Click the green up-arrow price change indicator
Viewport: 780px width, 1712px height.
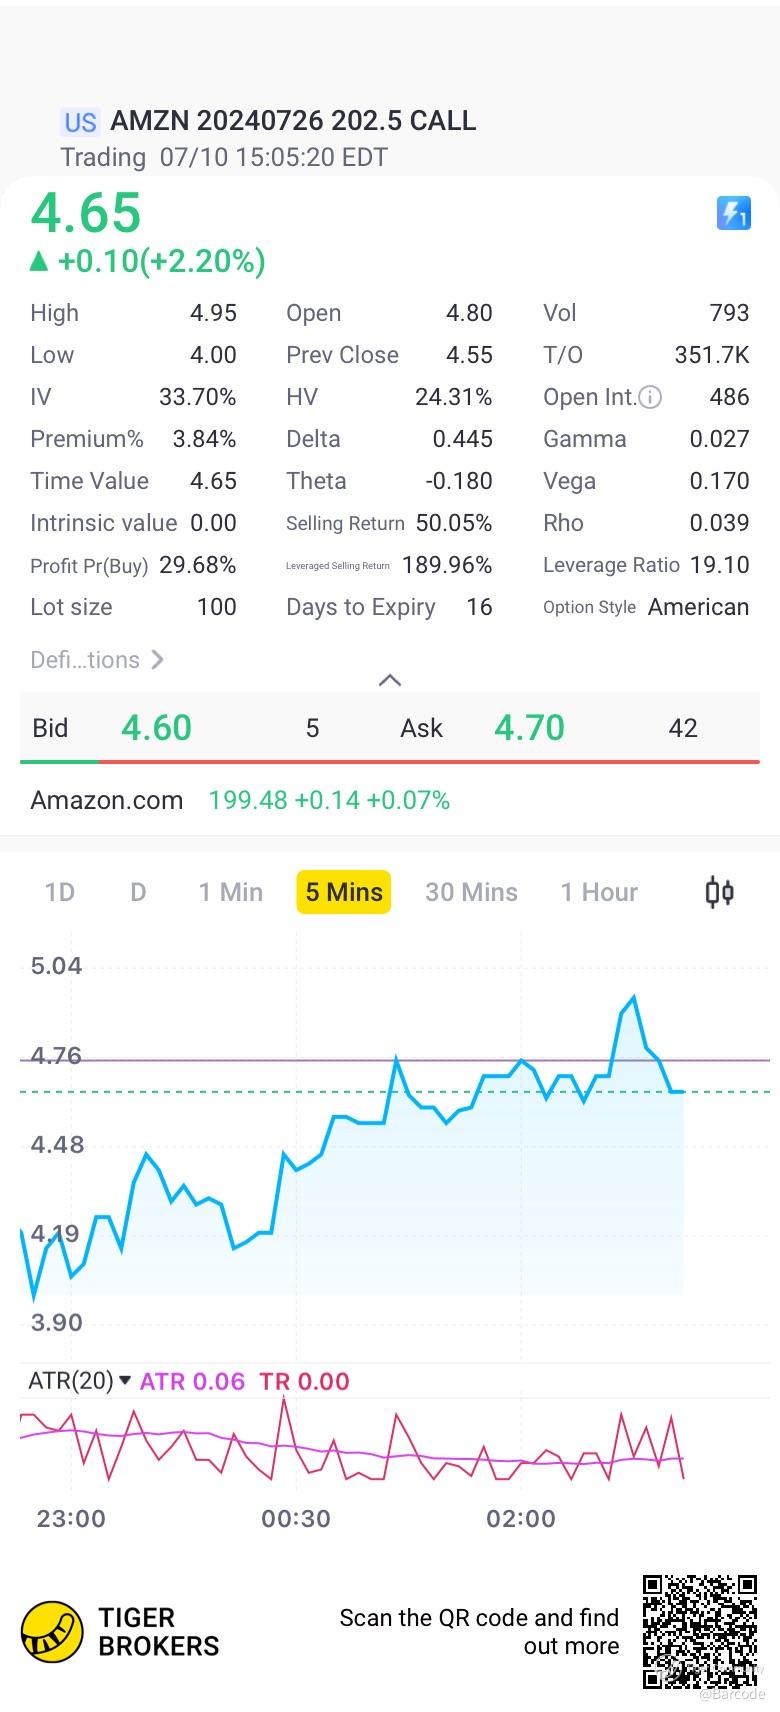click(39, 262)
